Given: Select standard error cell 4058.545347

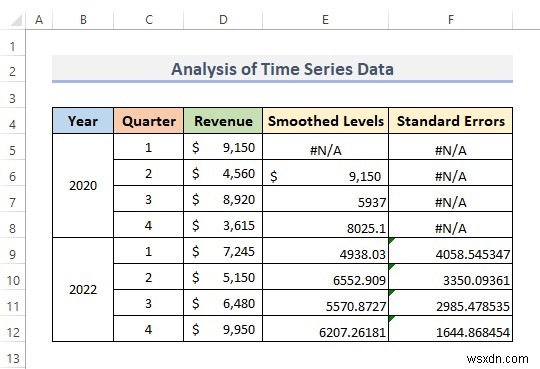Looking at the screenshot, I should (x=450, y=251).
